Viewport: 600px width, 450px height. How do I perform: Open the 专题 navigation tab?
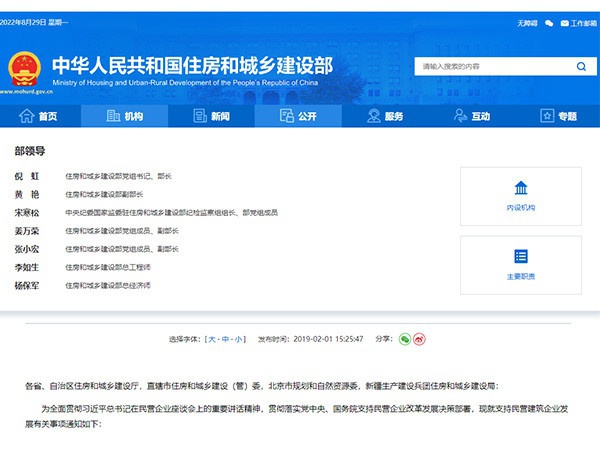558,116
